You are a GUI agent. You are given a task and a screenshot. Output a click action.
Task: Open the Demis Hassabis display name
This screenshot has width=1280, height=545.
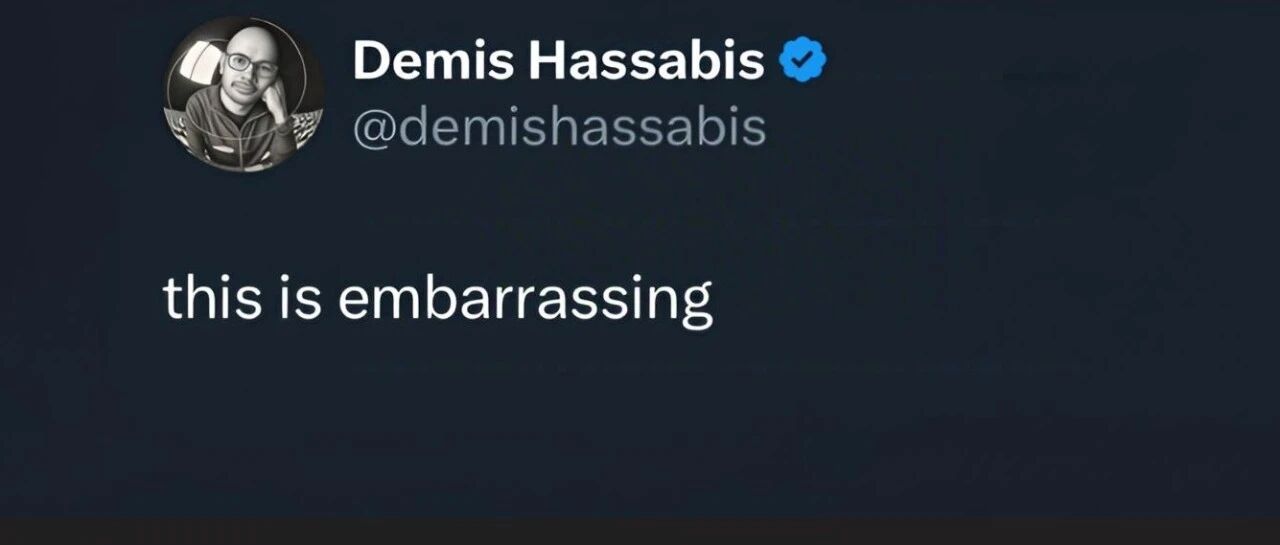[x=559, y=62]
